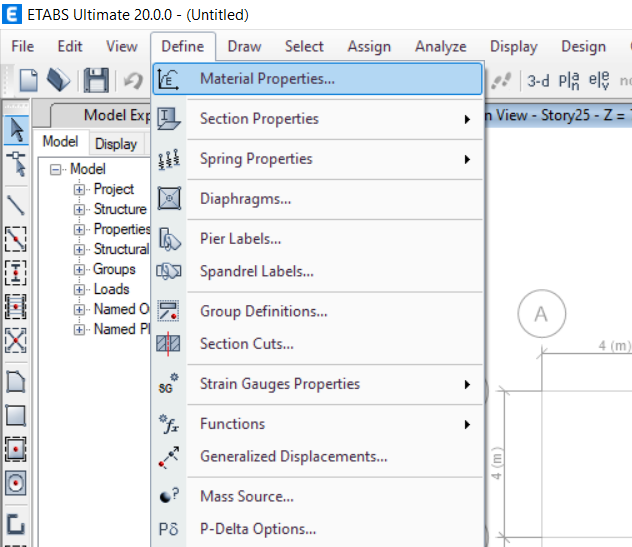
Task: Select the pointer Select Object tool
Action: coord(16,130)
